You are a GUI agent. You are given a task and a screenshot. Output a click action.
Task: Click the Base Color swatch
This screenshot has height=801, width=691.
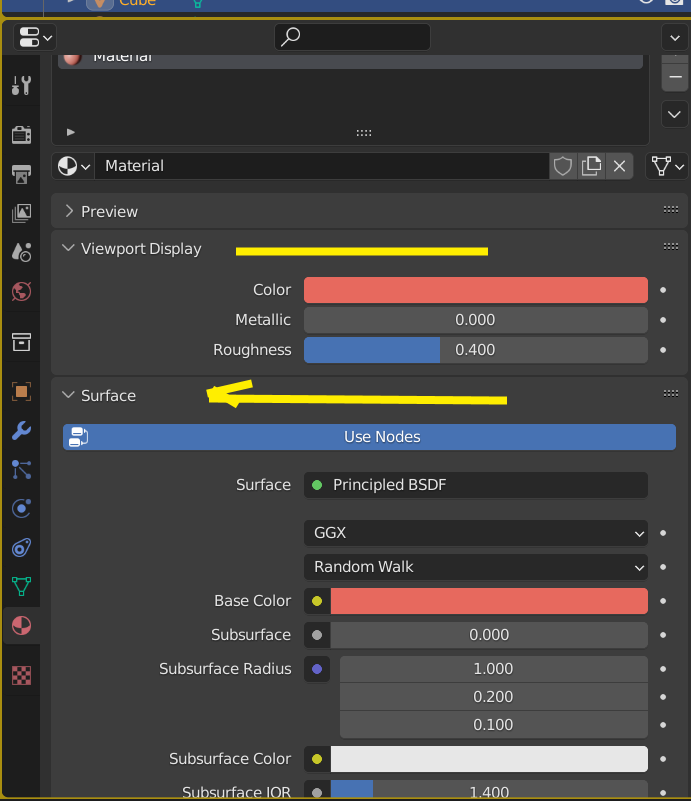(x=489, y=601)
